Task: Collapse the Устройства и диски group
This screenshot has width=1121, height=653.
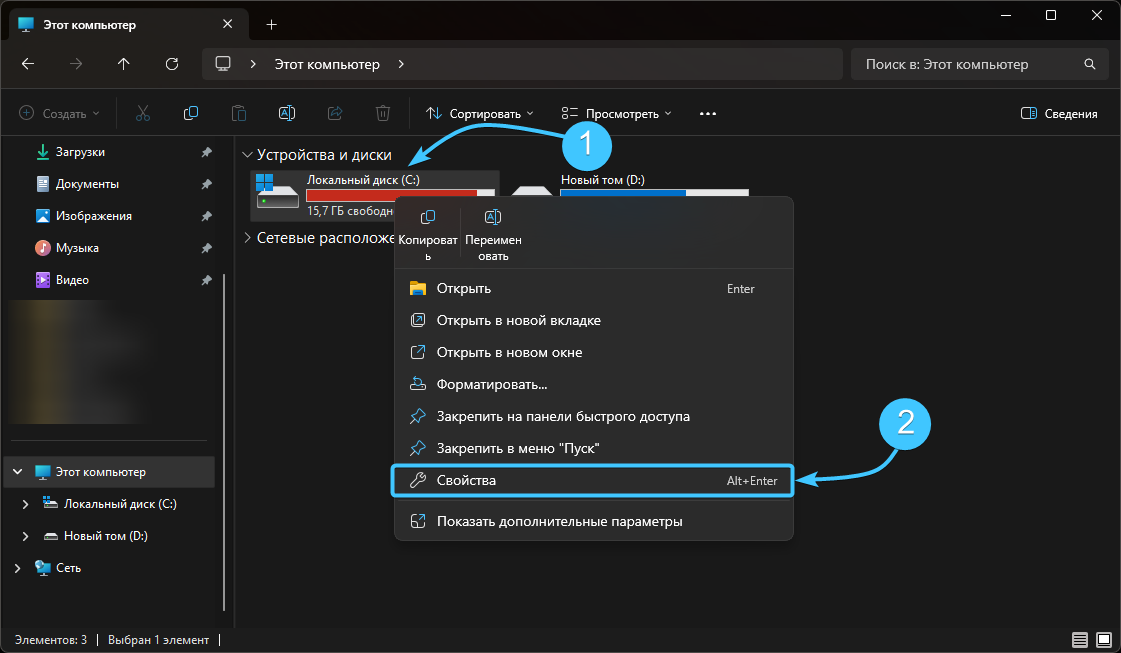Action: pos(247,155)
